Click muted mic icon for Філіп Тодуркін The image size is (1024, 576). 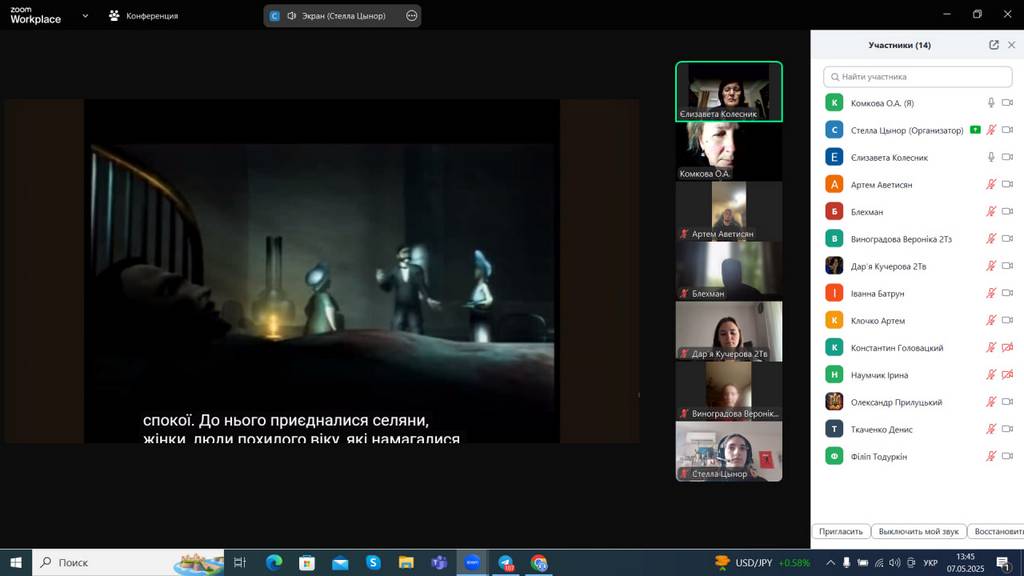pyautogui.click(x=991, y=456)
